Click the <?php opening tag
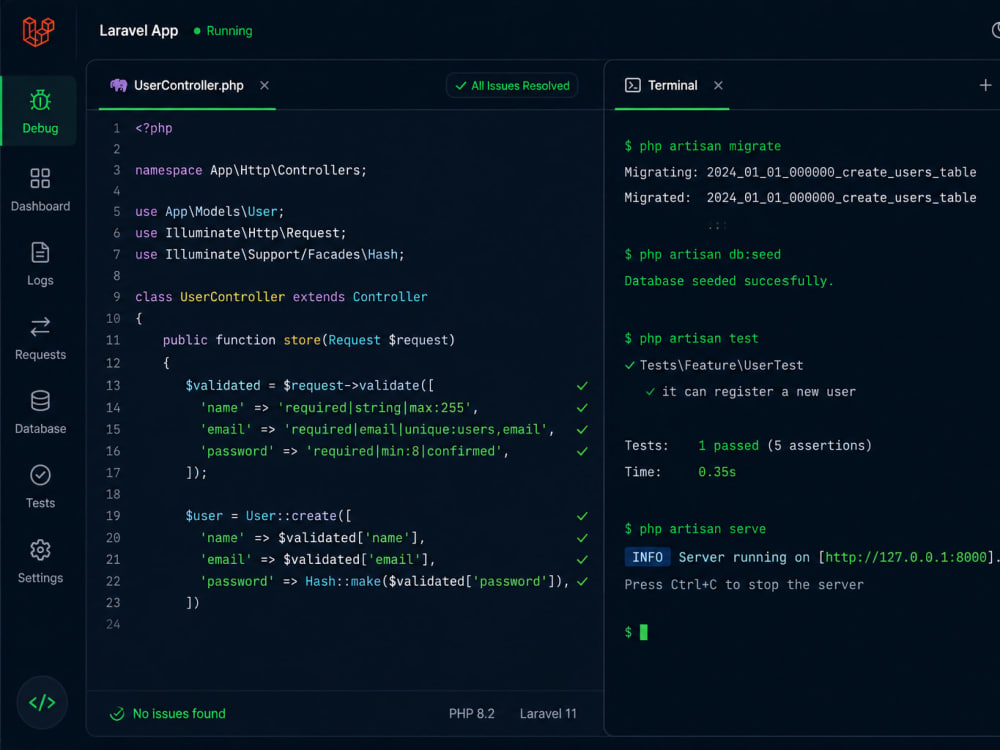The image size is (1000, 750). click(154, 128)
